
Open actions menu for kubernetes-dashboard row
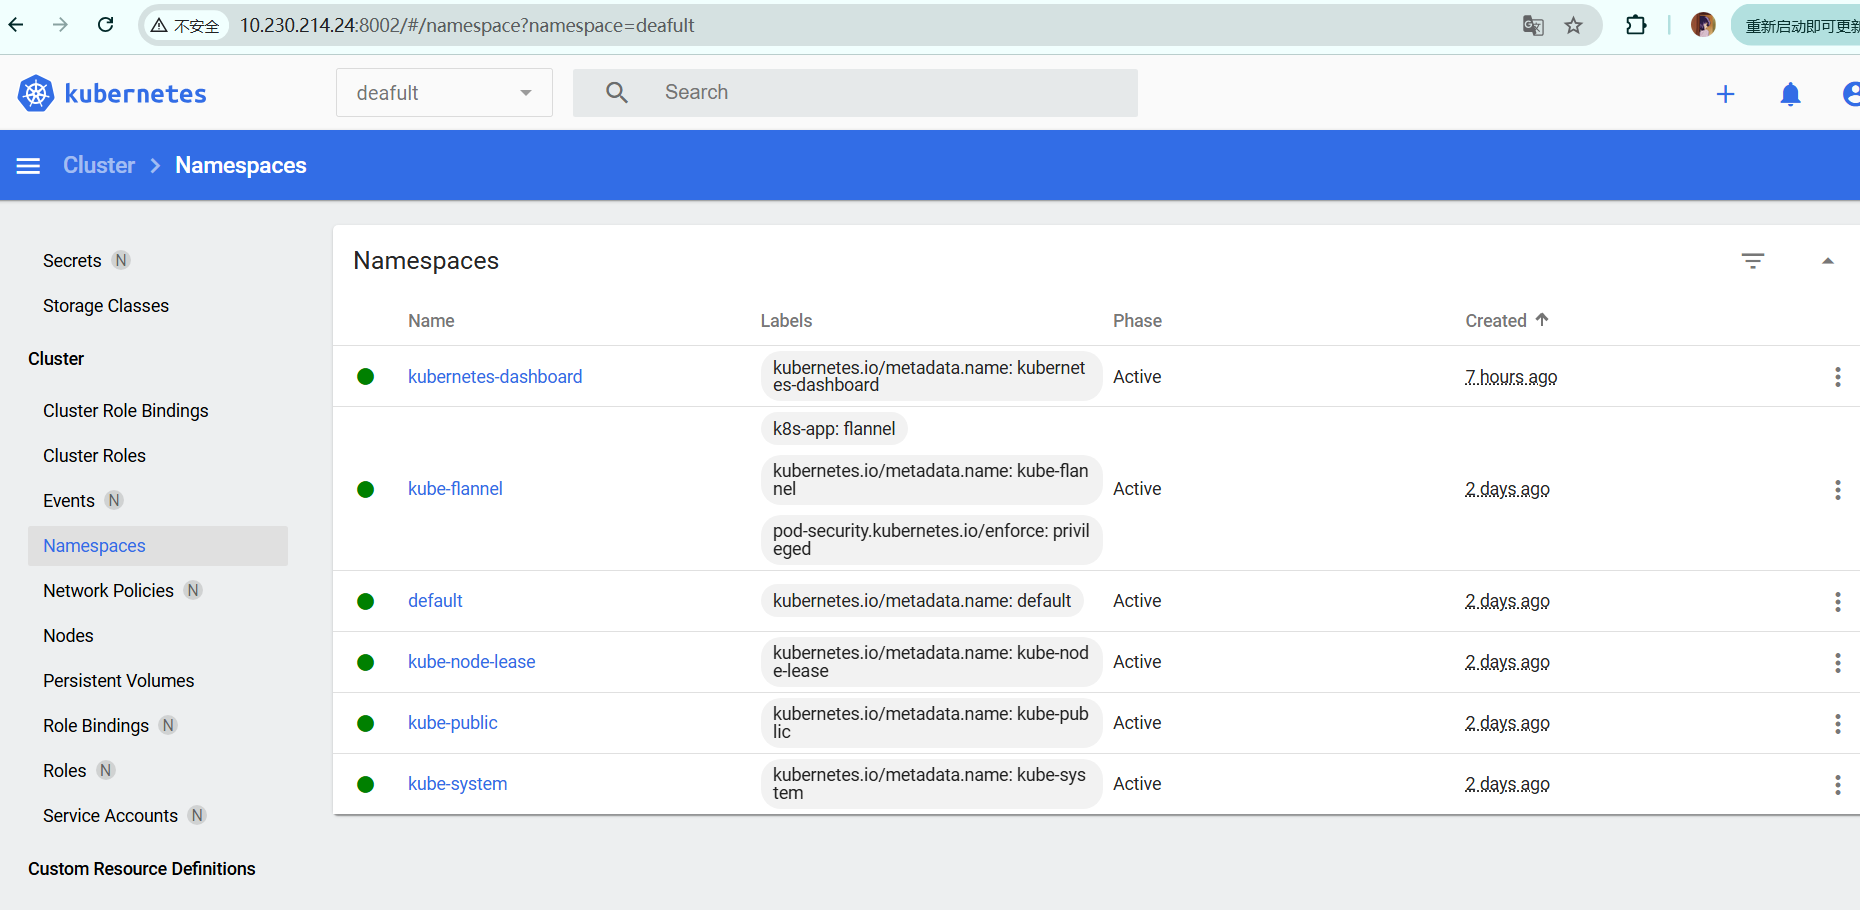click(x=1837, y=377)
